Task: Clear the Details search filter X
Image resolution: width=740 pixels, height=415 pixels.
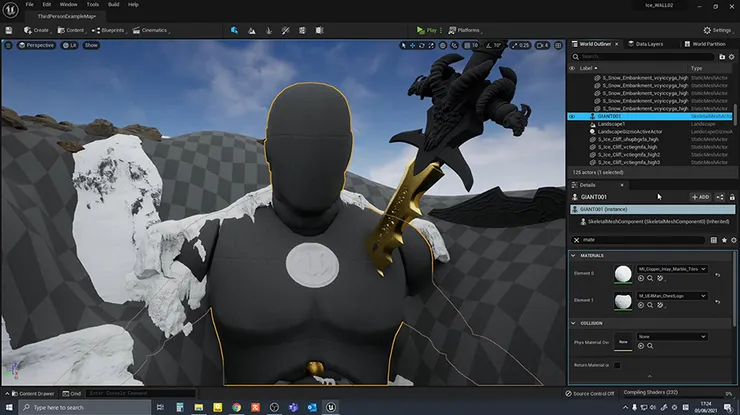Action: (576, 240)
